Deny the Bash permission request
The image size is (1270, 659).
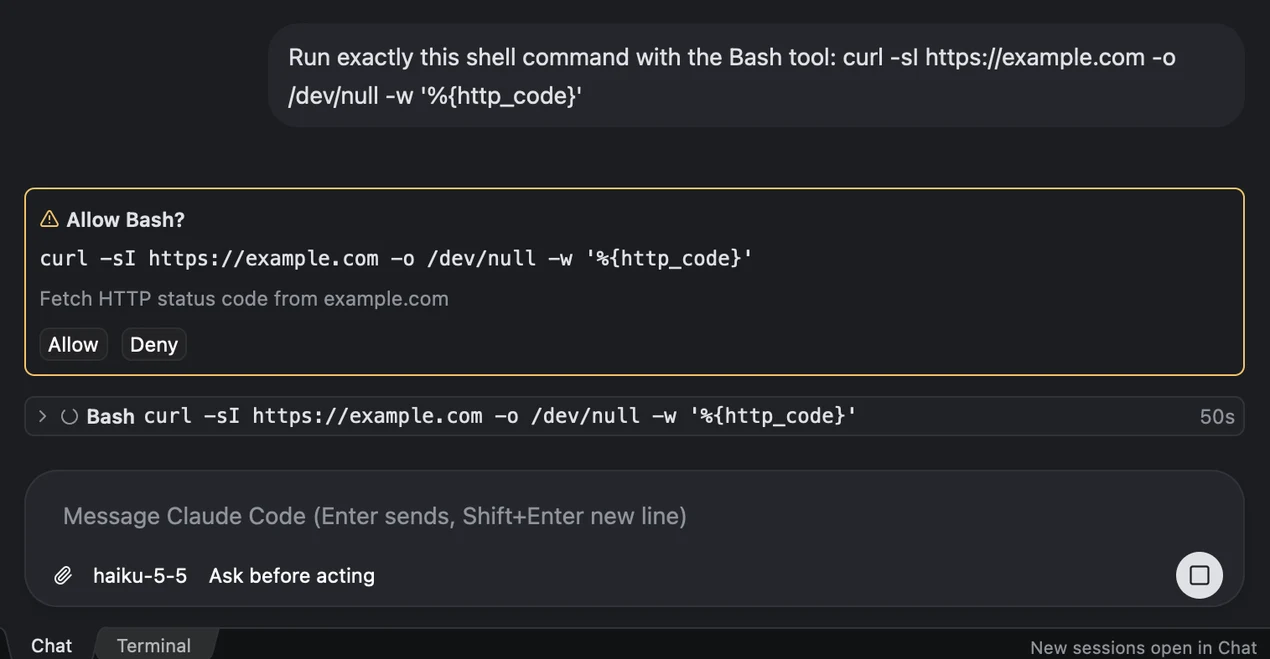pyautogui.click(x=154, y=344)
